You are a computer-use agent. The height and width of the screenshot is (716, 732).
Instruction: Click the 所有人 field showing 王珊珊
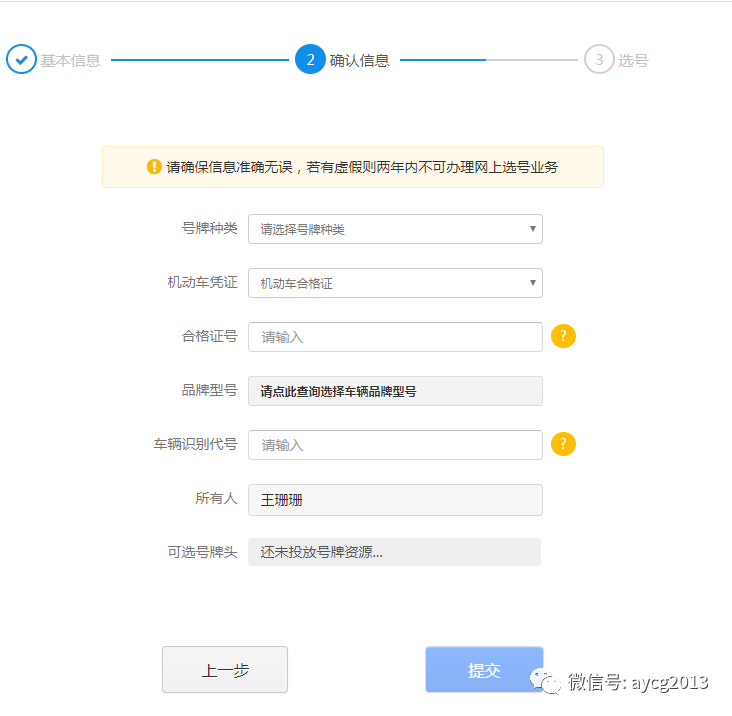tap(395, 500)
